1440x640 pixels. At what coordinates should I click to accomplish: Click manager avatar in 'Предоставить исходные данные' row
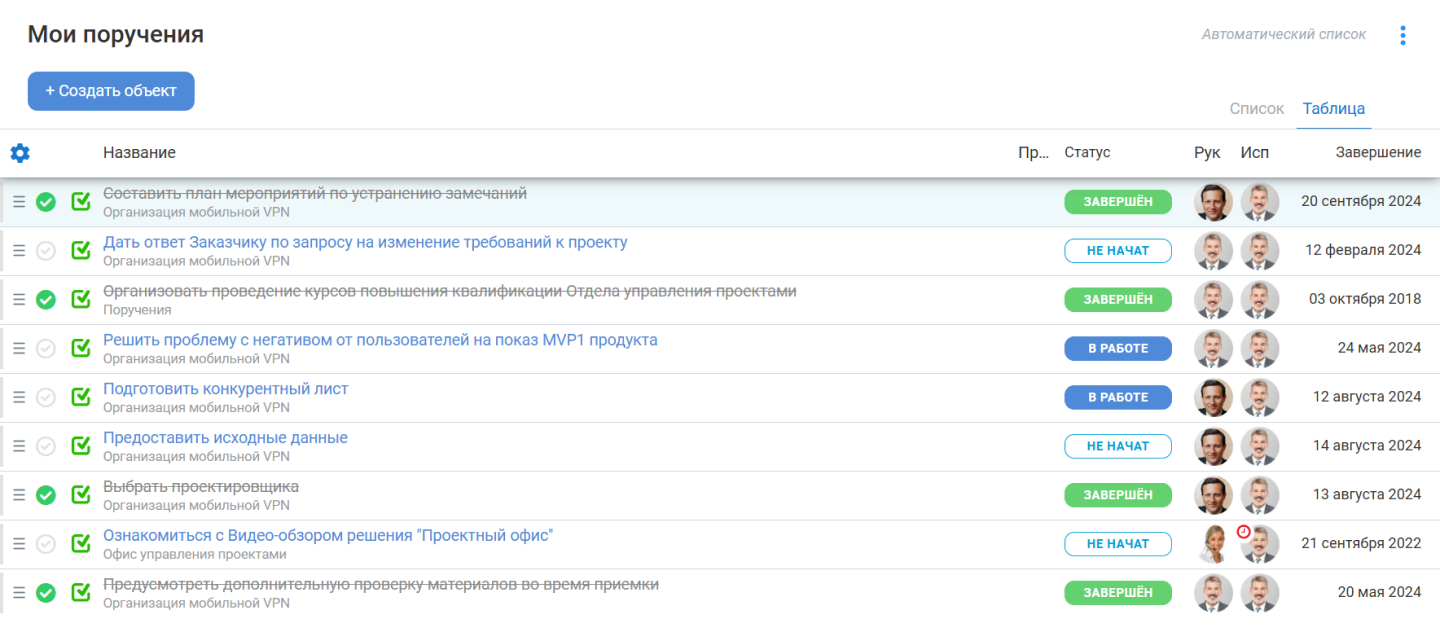tap(1213, 446)
